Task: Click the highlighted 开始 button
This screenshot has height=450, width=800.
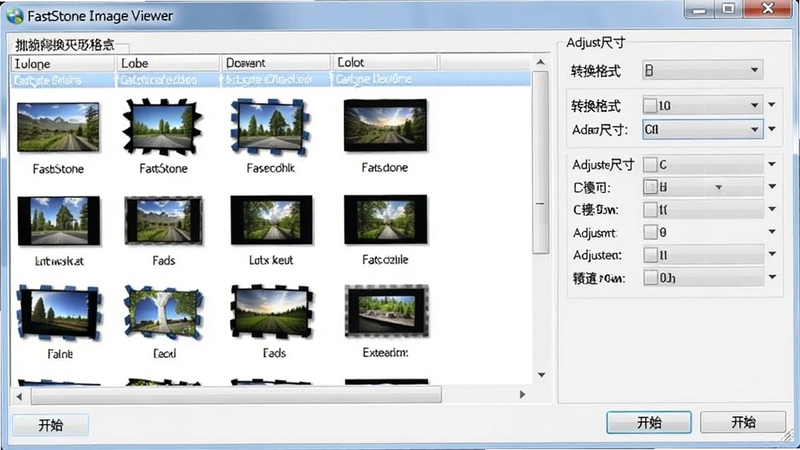Action: tap(648, 422)
